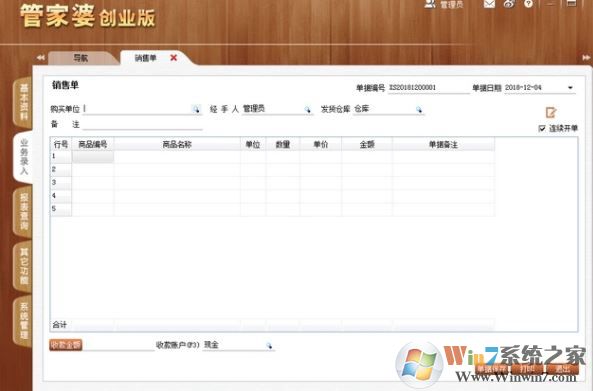Screen dimensions: 593x391
Task: Select row number 3 in the grid
Action: 61,183
